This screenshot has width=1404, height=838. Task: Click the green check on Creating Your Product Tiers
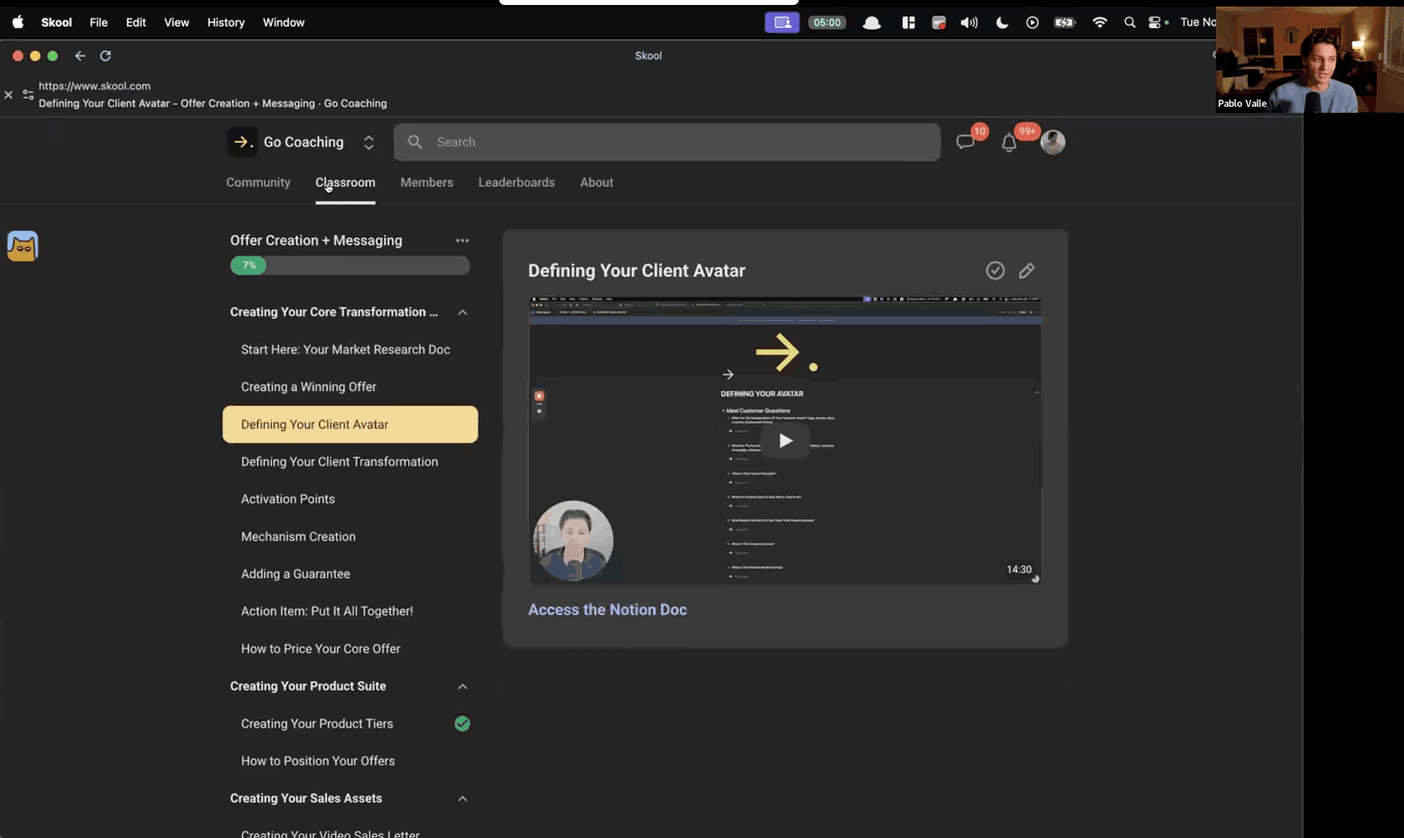pos(462,724)
